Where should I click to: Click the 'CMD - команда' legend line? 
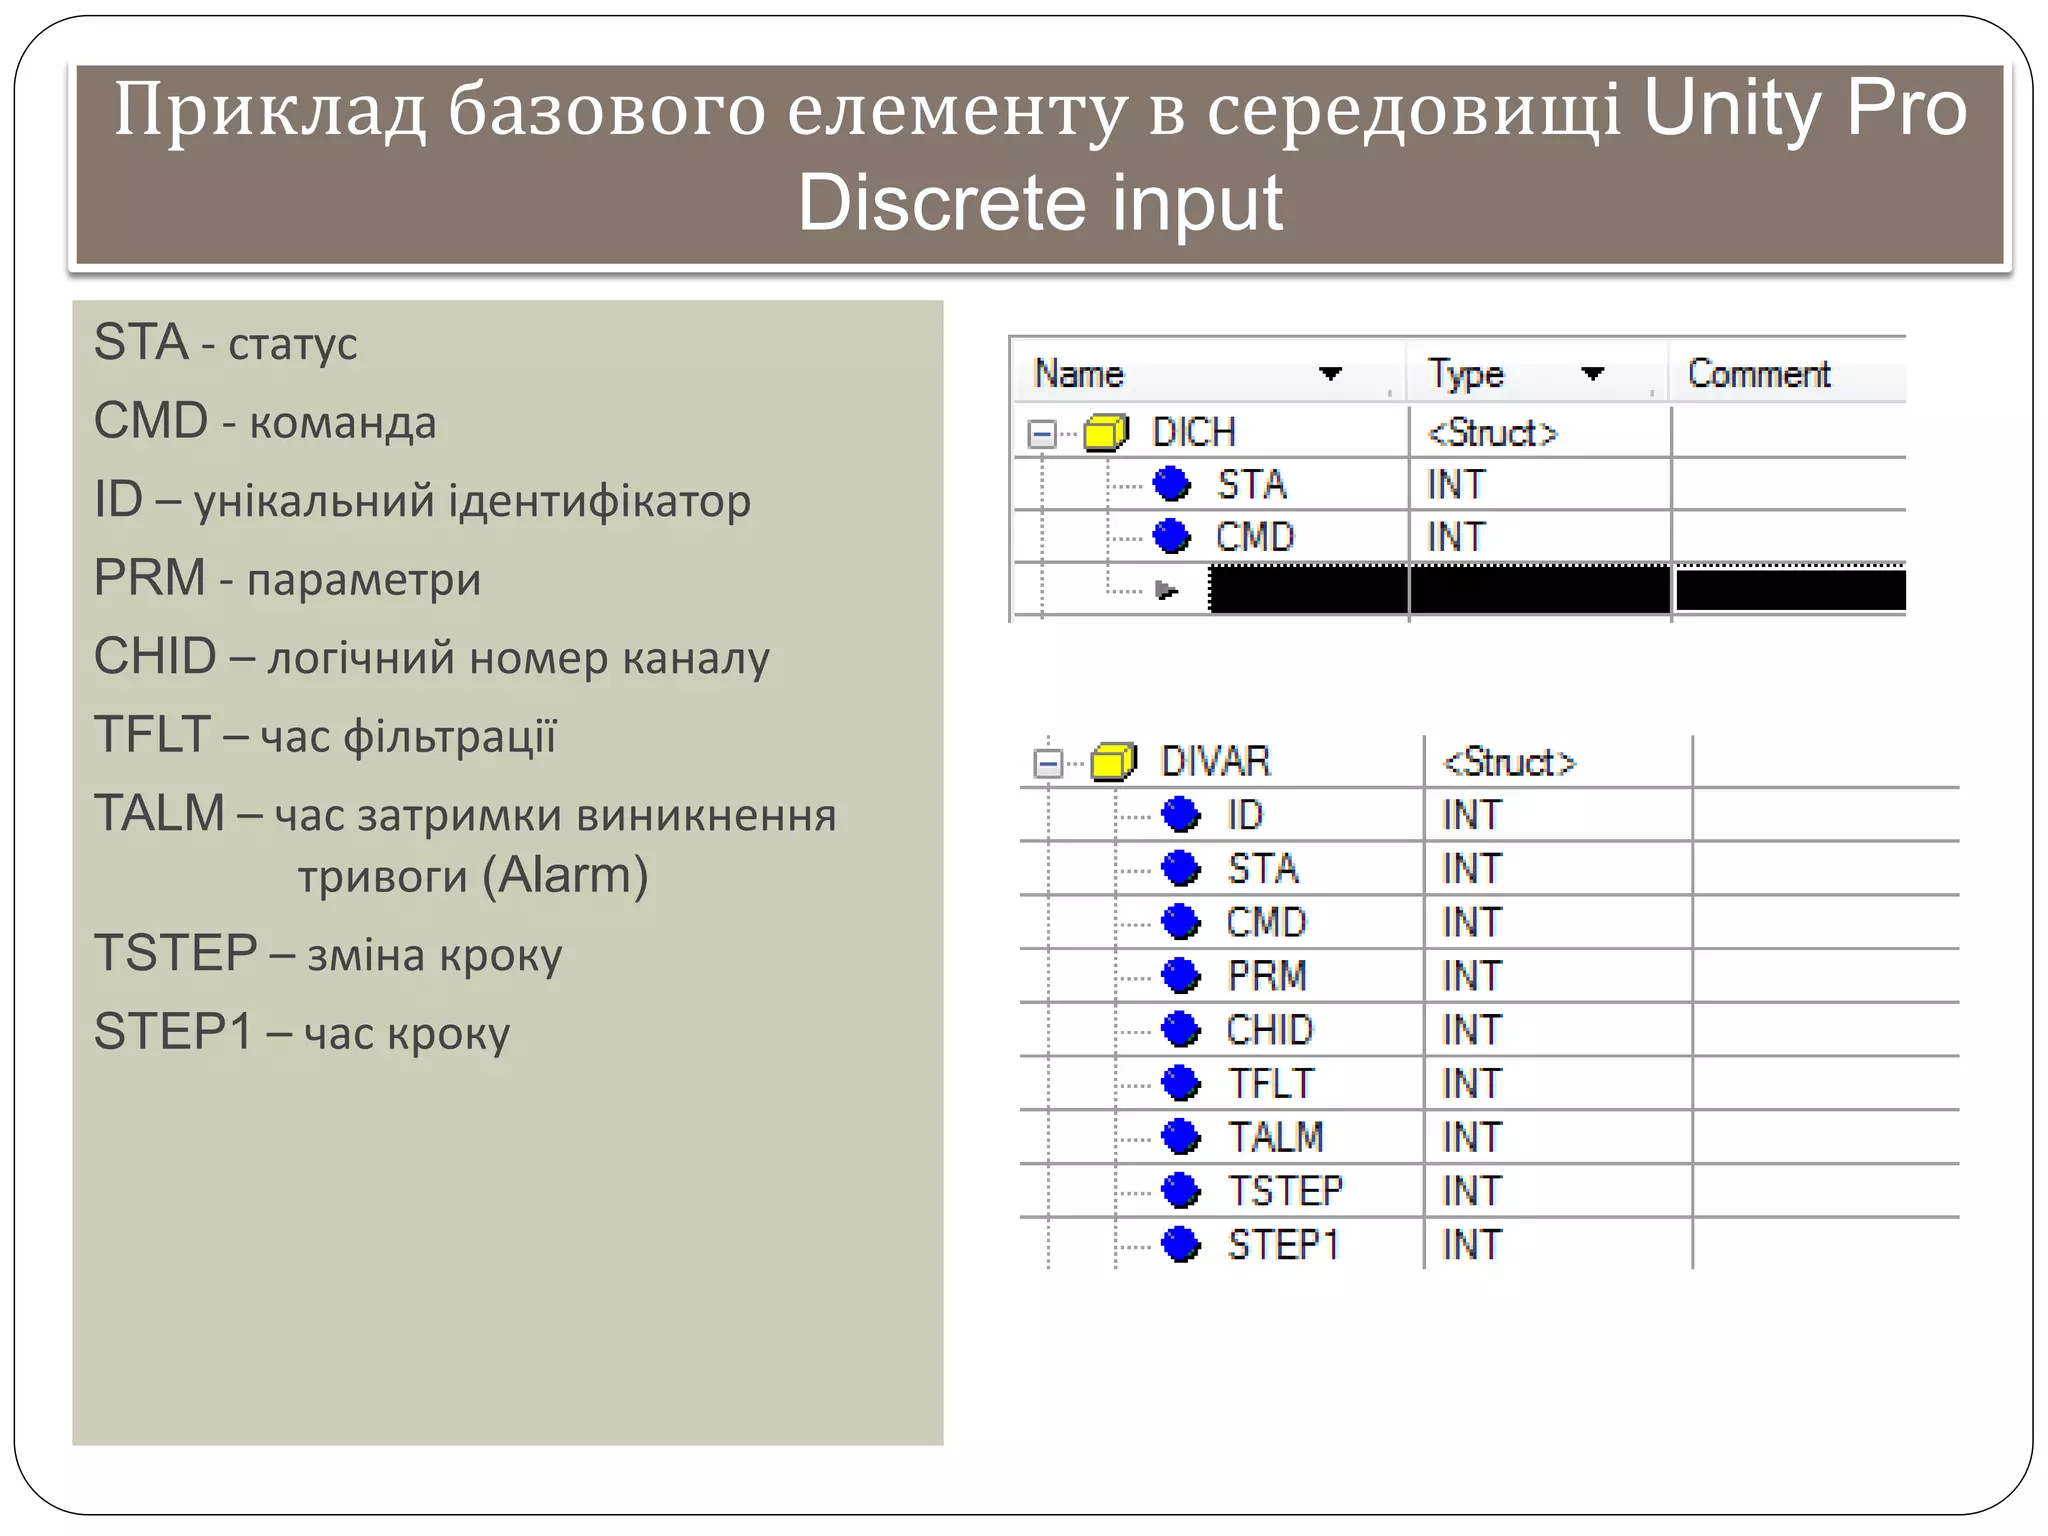[265, 421]
